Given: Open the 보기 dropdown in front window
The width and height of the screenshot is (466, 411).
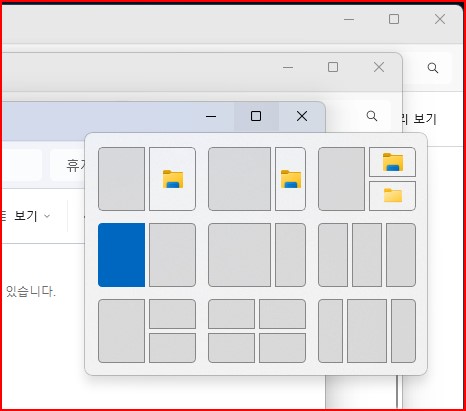Looking at the screenshot, I should point(27,216).
